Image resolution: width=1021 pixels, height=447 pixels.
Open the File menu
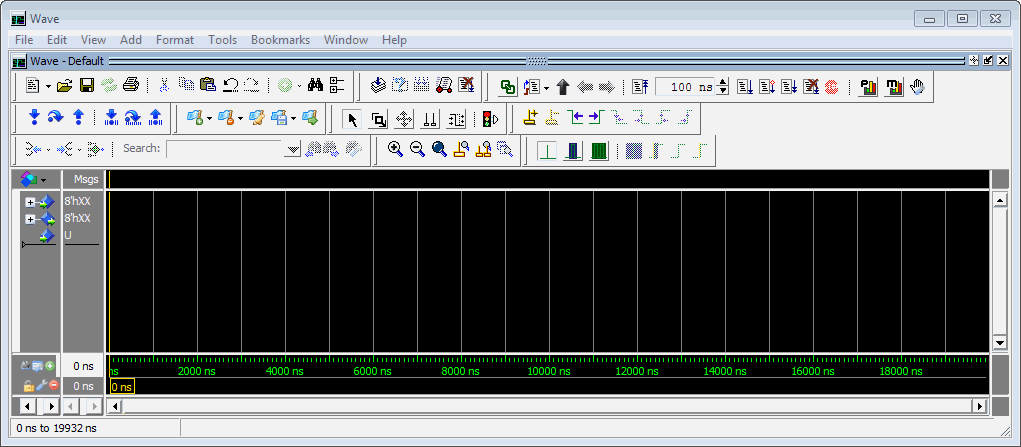pyautogui.click(x=24, y=40)
